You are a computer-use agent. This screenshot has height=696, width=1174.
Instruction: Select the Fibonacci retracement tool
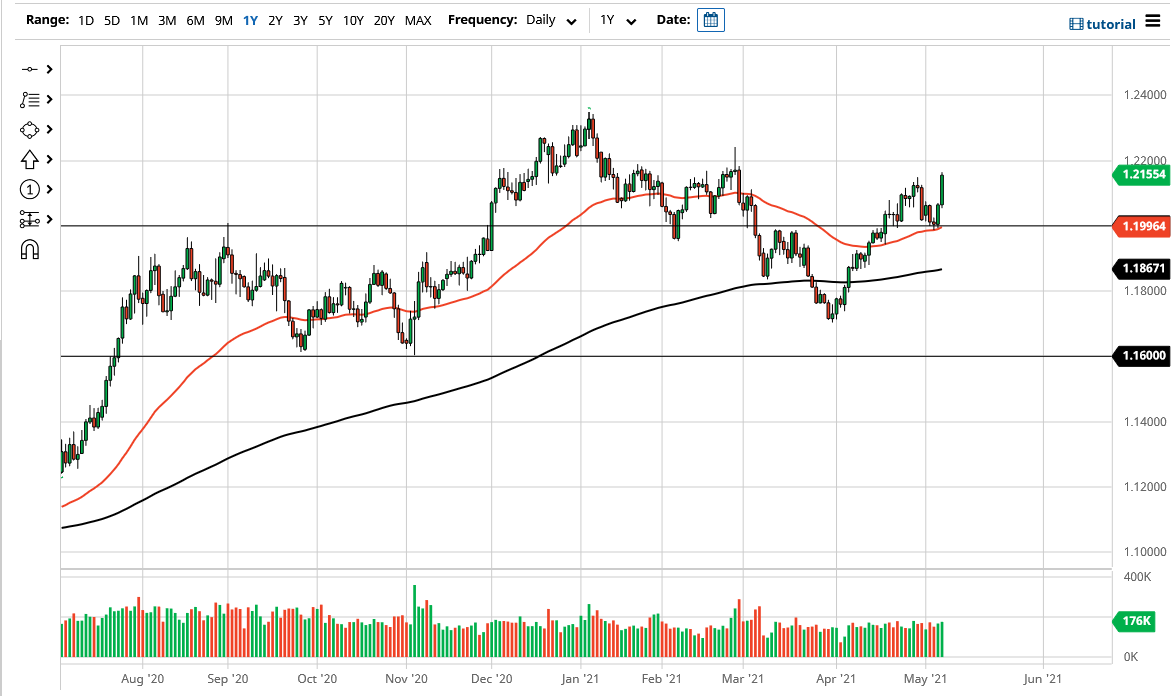point(29,99)
